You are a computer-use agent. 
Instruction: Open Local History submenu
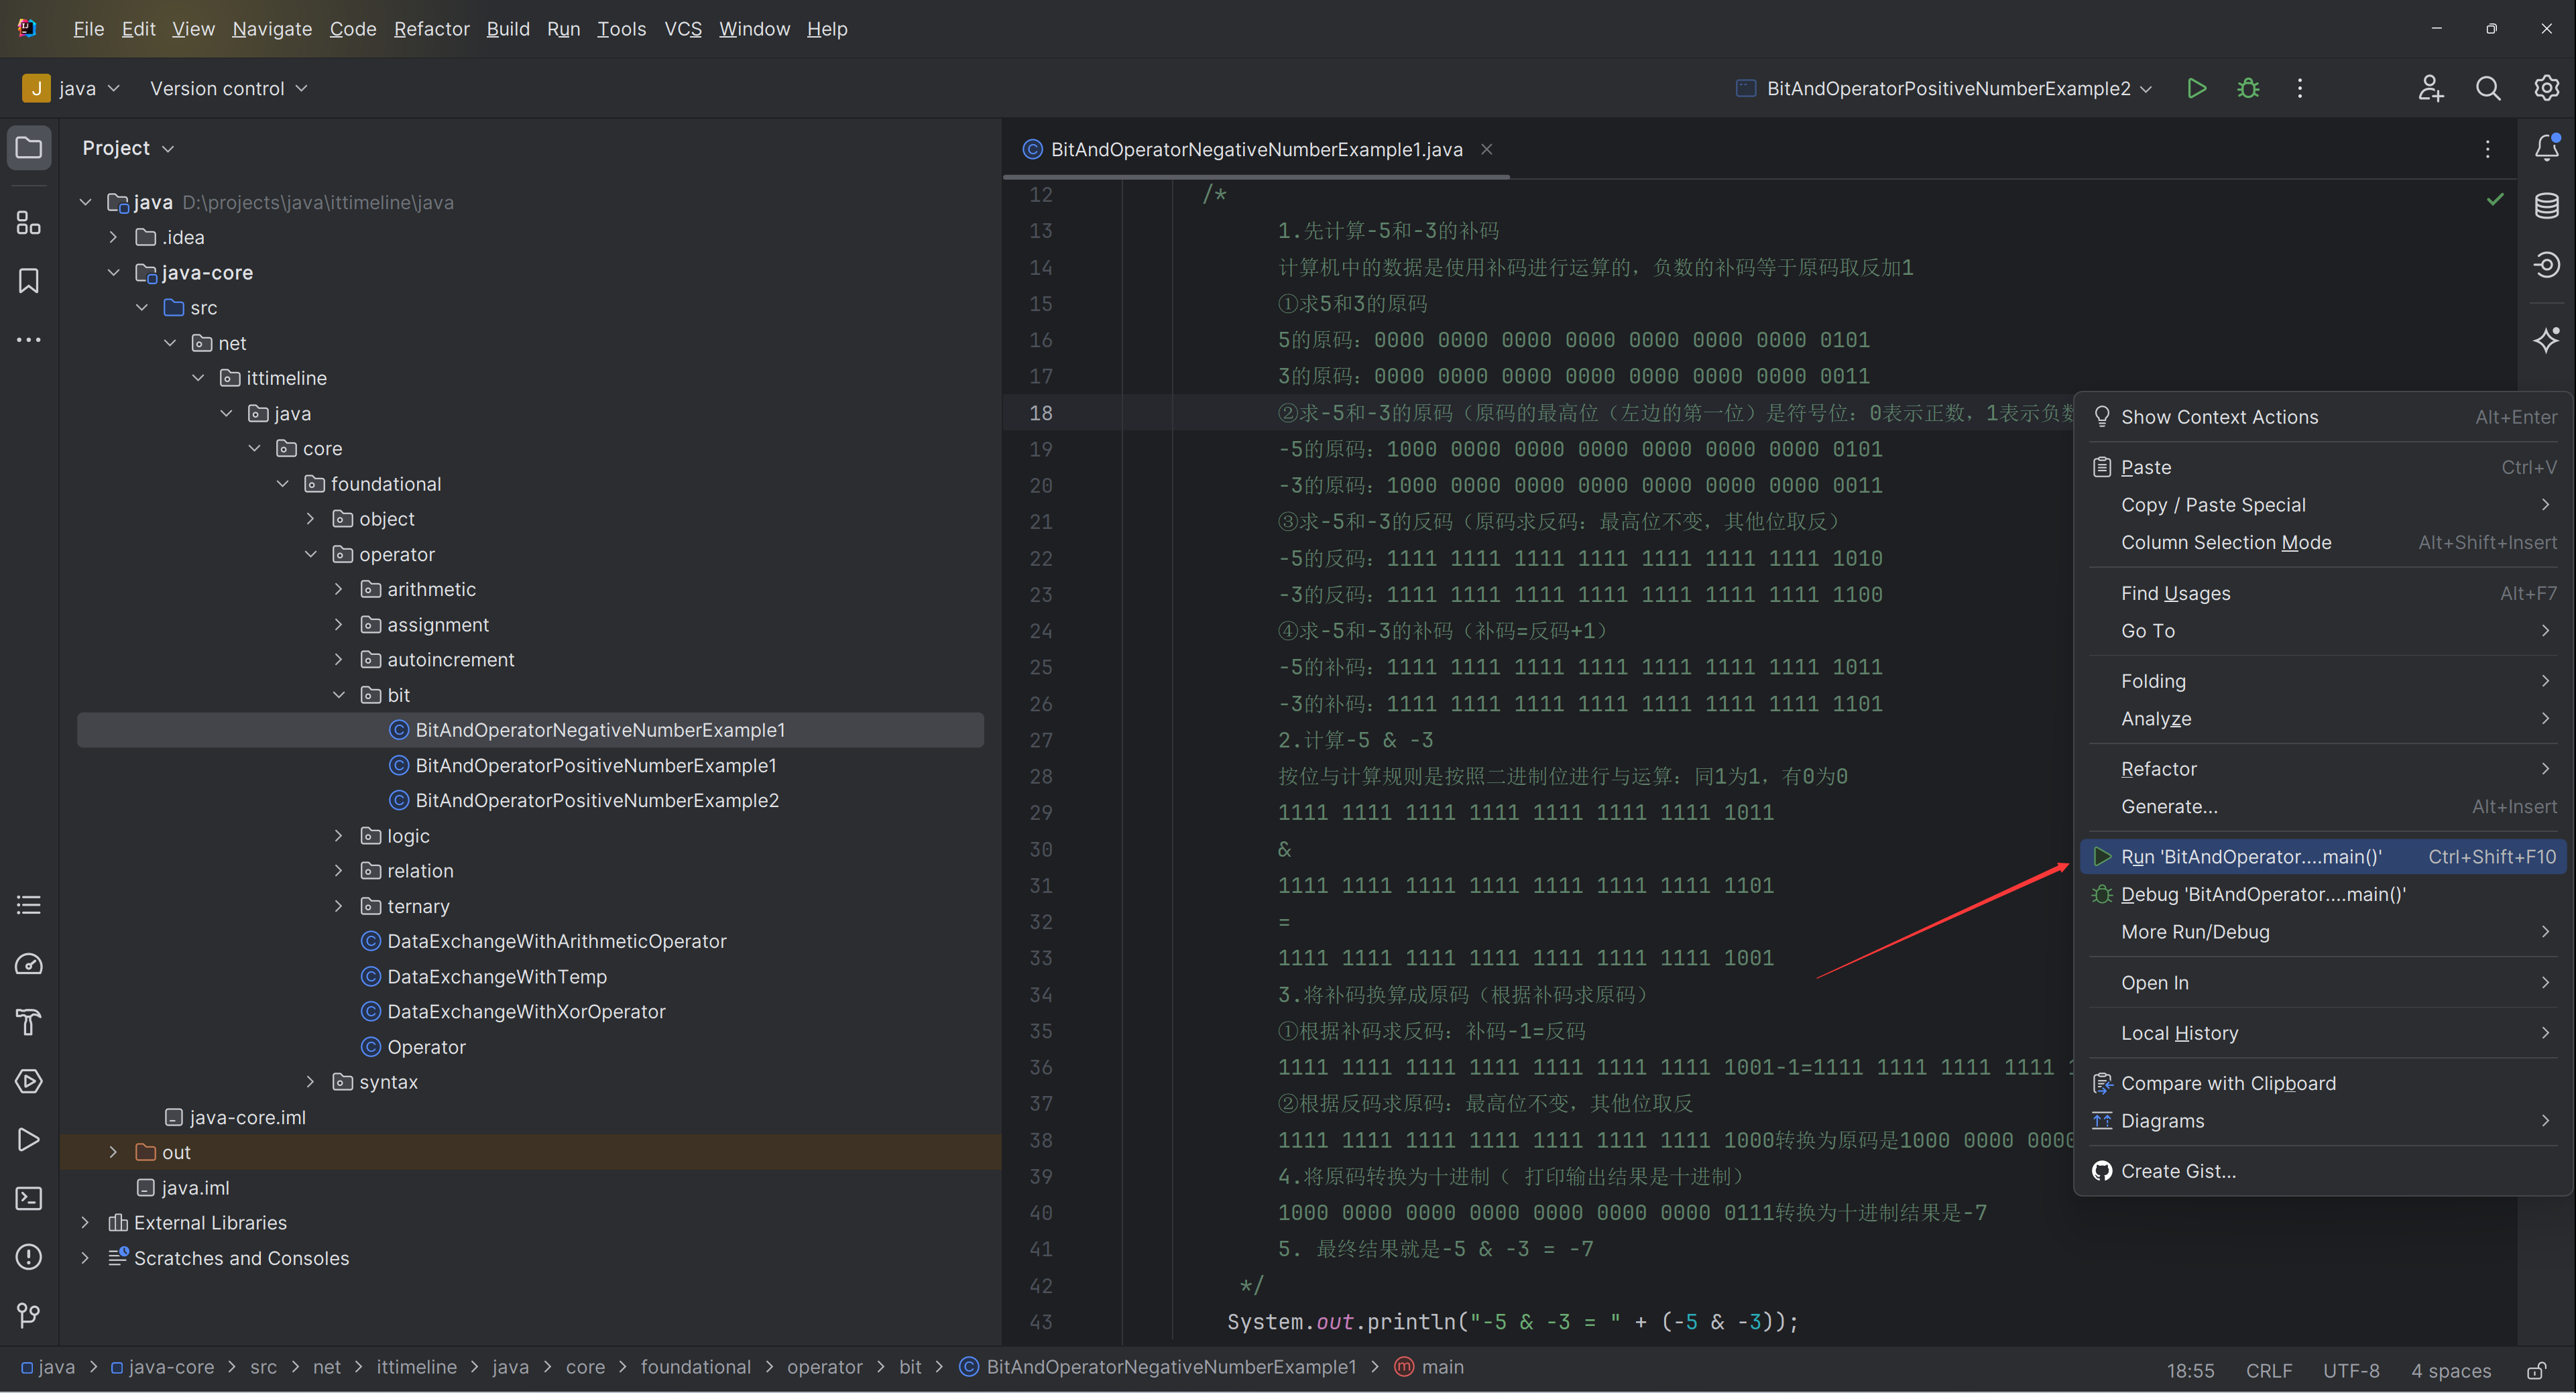(2323, 1034)
